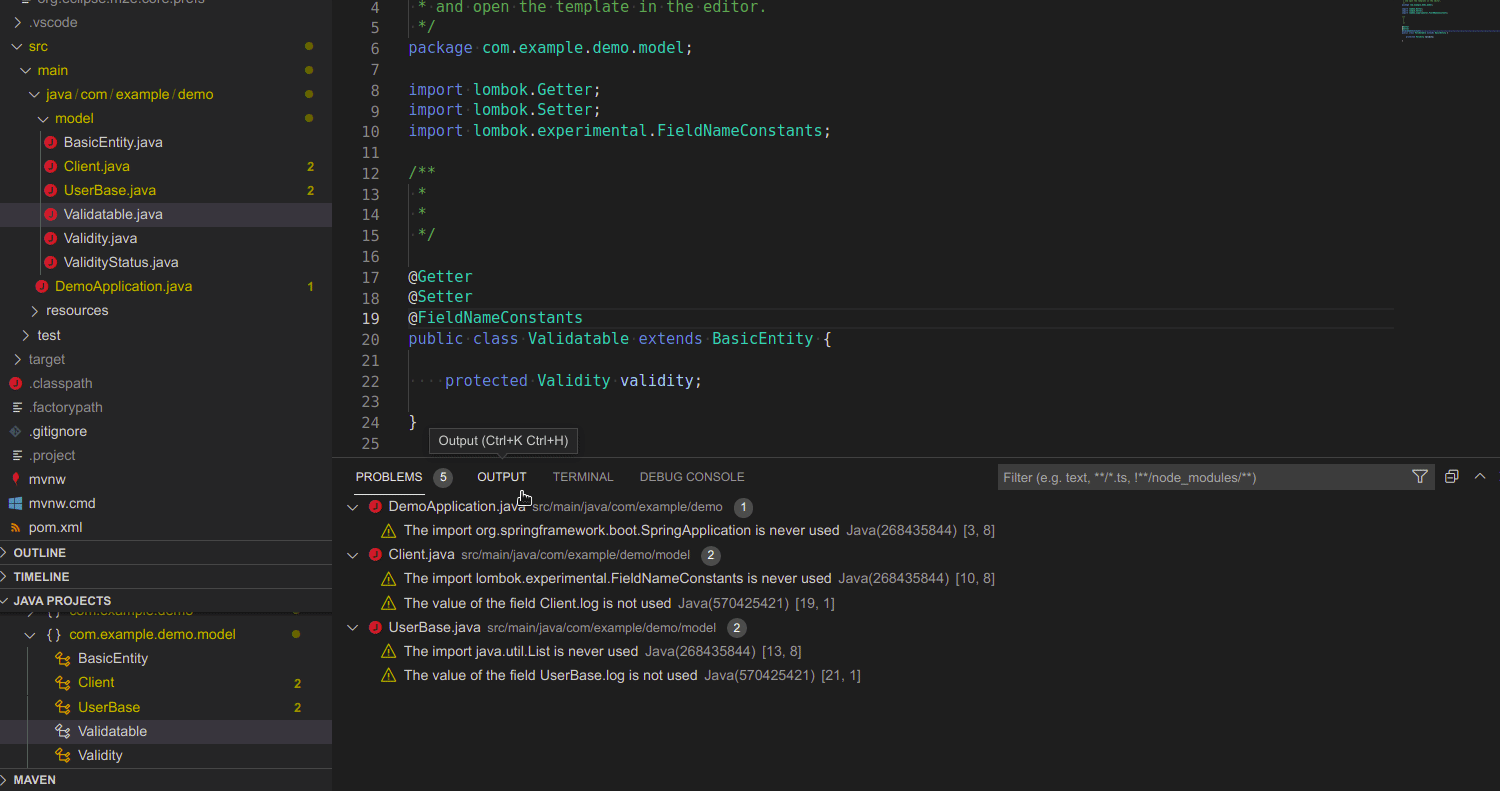Viewport: 1500px width, 791px height.
Task: Open Validity.java from the explorer
Action: [98, 238]
